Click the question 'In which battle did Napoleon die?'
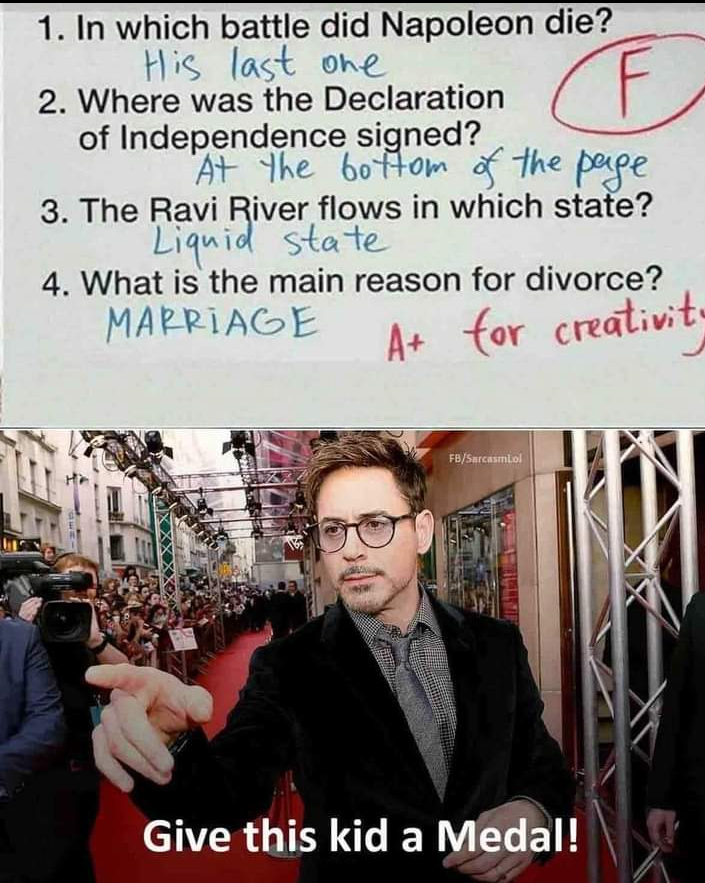The width and height of the screenshot is (705, 883). [324, 26]
